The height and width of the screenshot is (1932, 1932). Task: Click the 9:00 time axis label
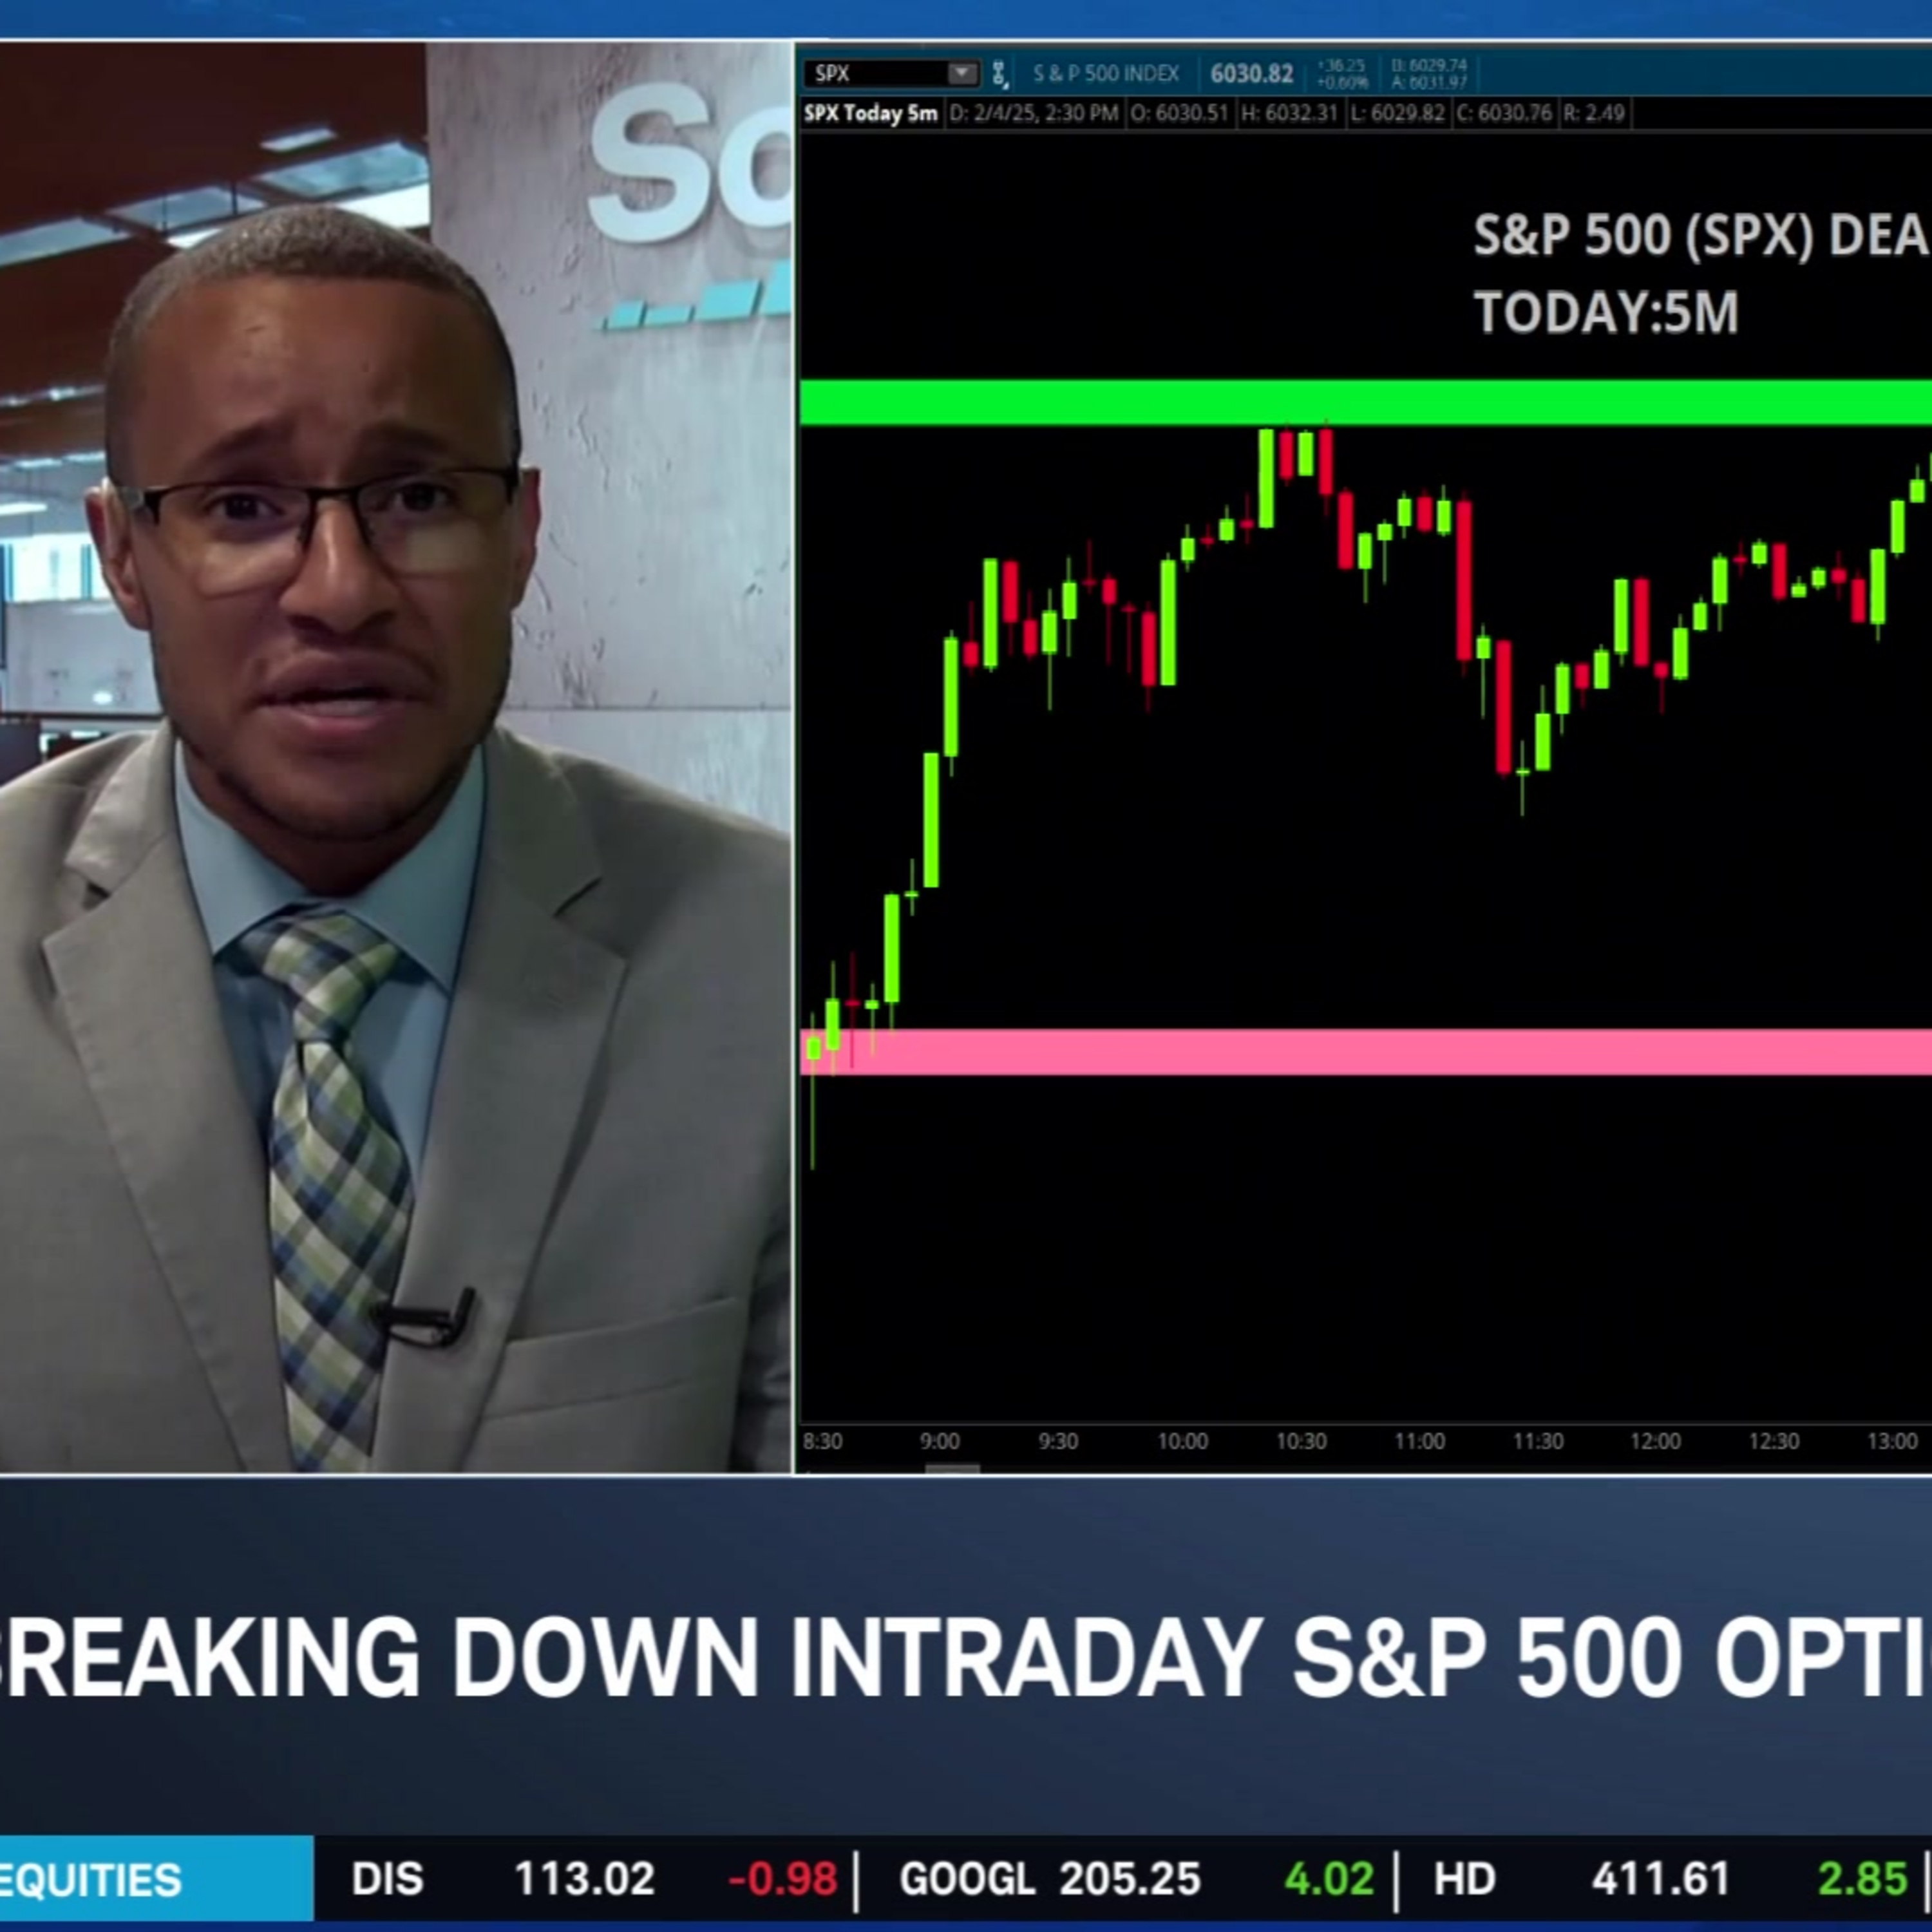pyautogui.click(x=939, y=1441)
